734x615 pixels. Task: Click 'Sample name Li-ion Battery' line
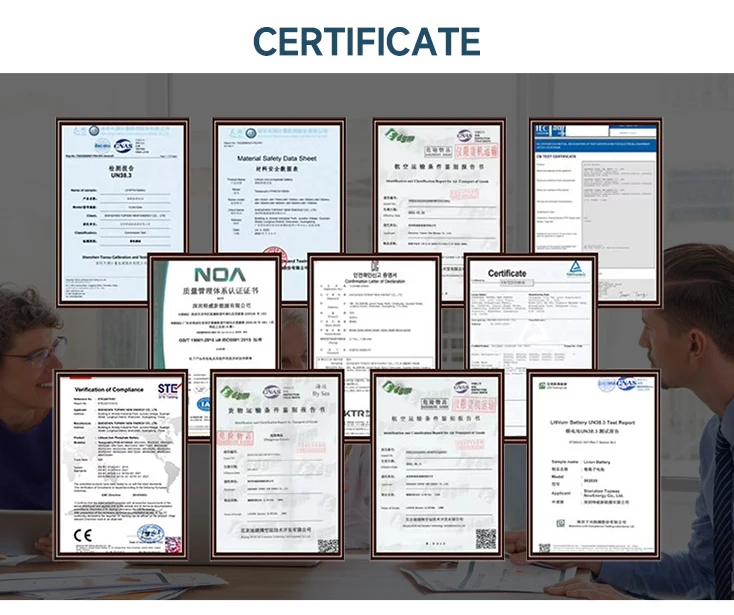tap(581, 461)
